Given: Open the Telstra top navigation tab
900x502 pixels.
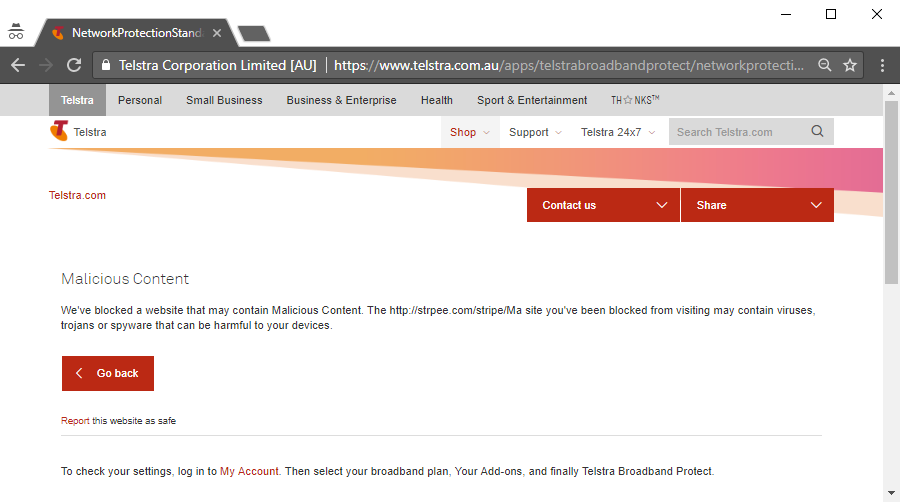Looking at the screenshot, I should coord(77,100).
